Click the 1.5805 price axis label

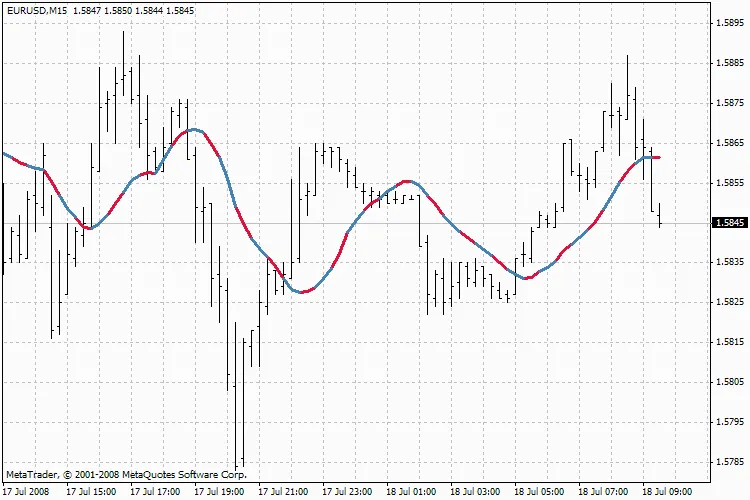pos(729,382)
